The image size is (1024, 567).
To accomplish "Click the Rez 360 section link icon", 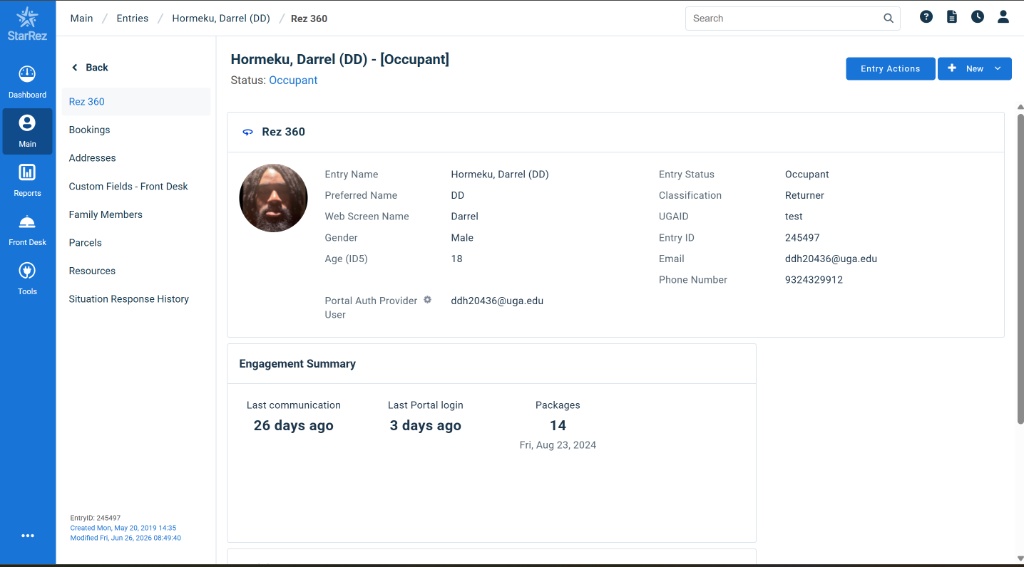I will (x=248, y=132).
